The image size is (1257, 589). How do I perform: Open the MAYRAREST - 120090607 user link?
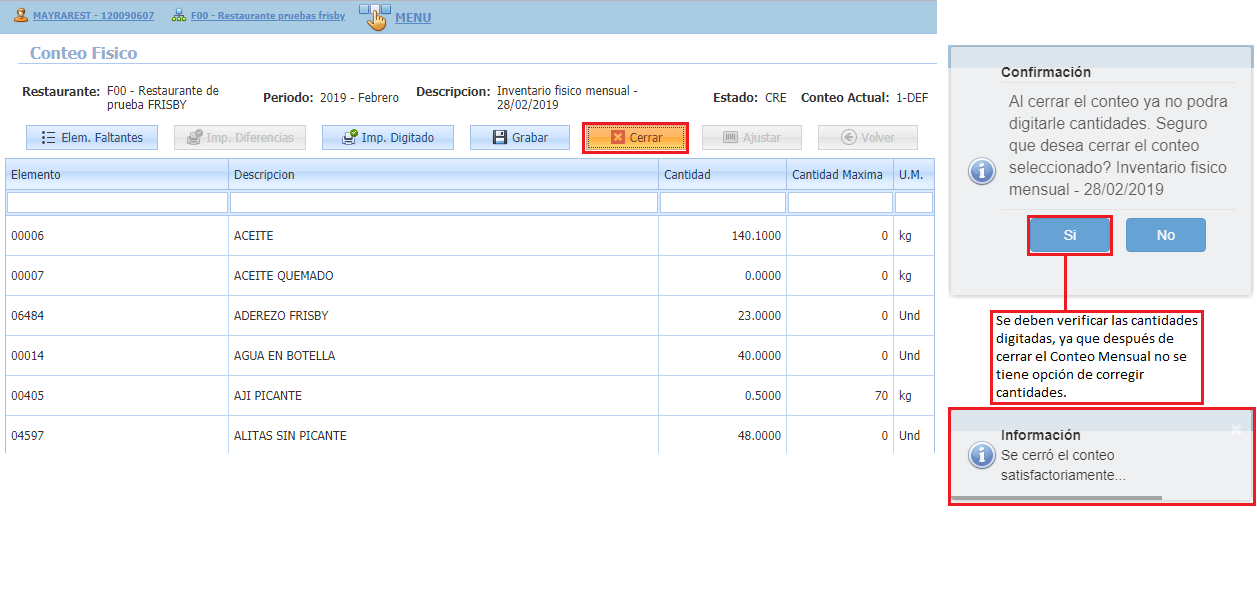point(93,17)
